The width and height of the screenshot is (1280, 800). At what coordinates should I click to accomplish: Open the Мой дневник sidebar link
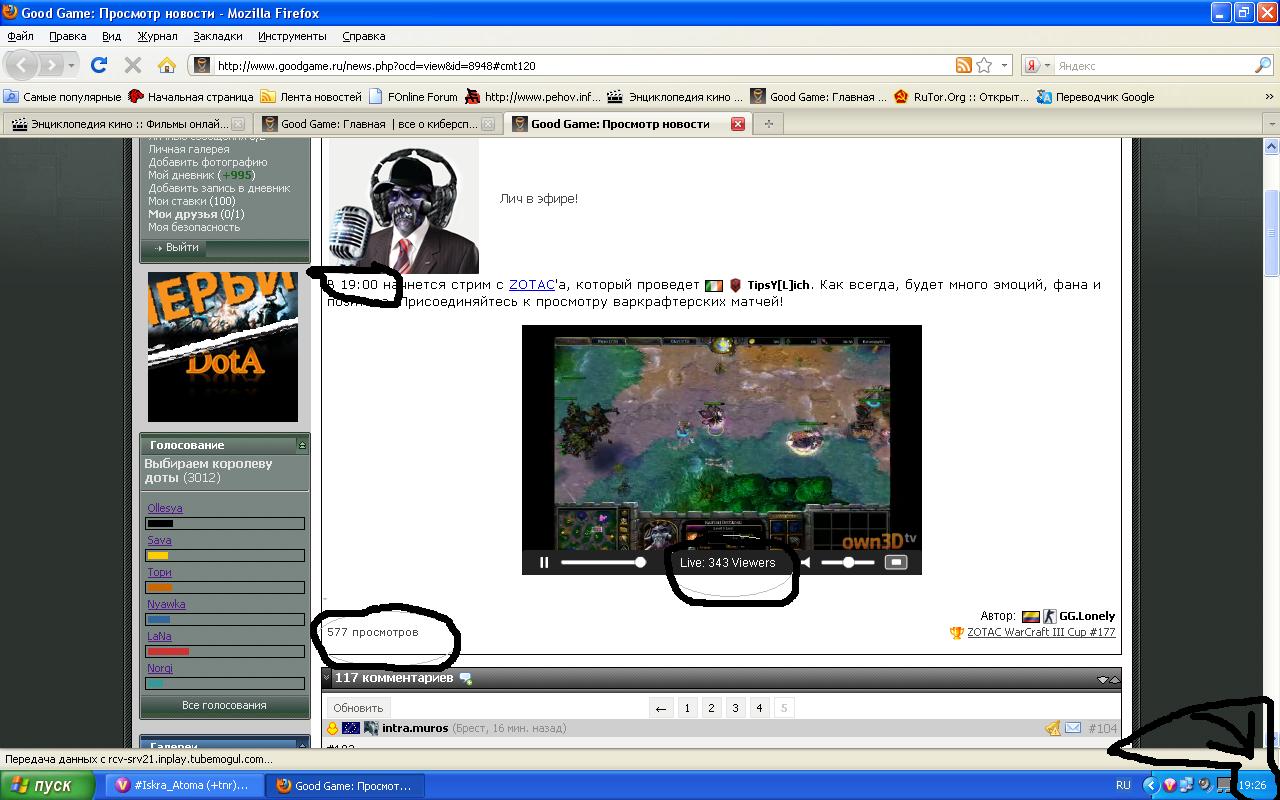click(x=182, y=175)
